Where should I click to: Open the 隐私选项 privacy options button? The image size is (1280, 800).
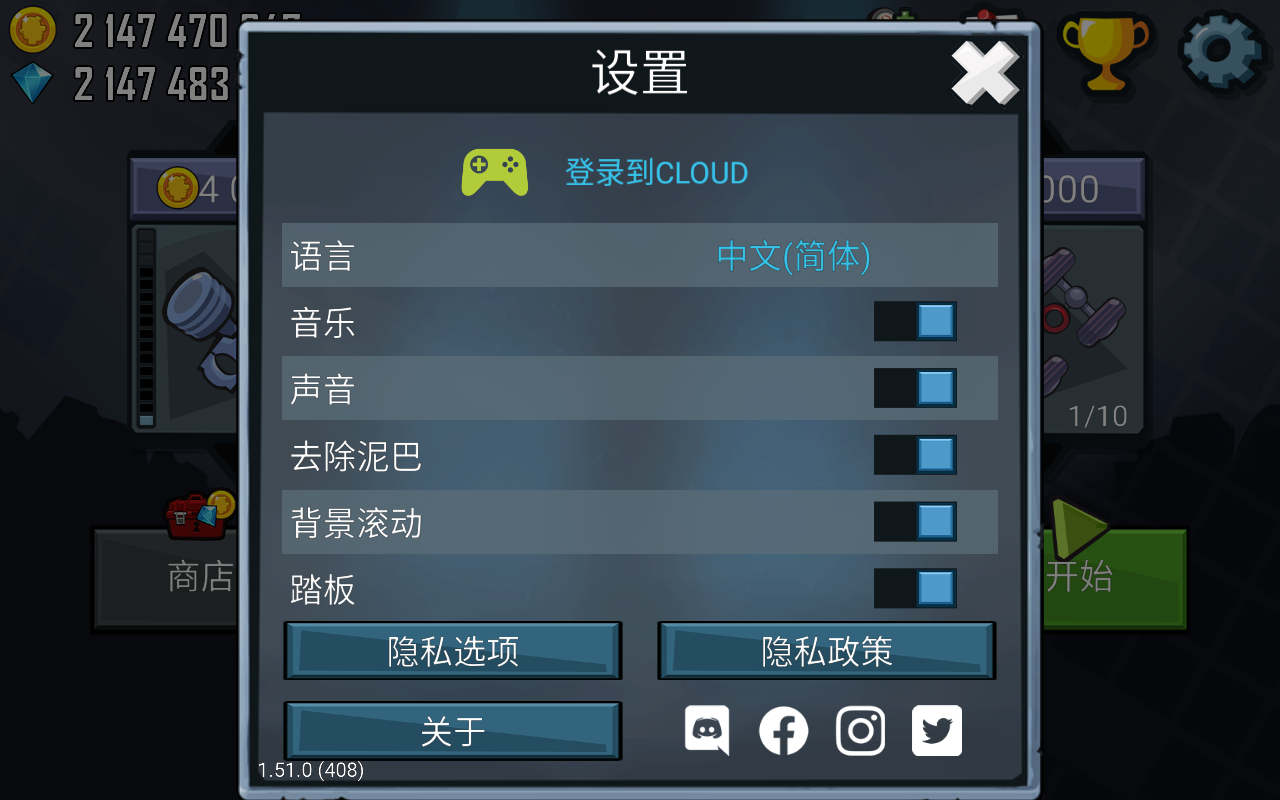pos(453,651)
